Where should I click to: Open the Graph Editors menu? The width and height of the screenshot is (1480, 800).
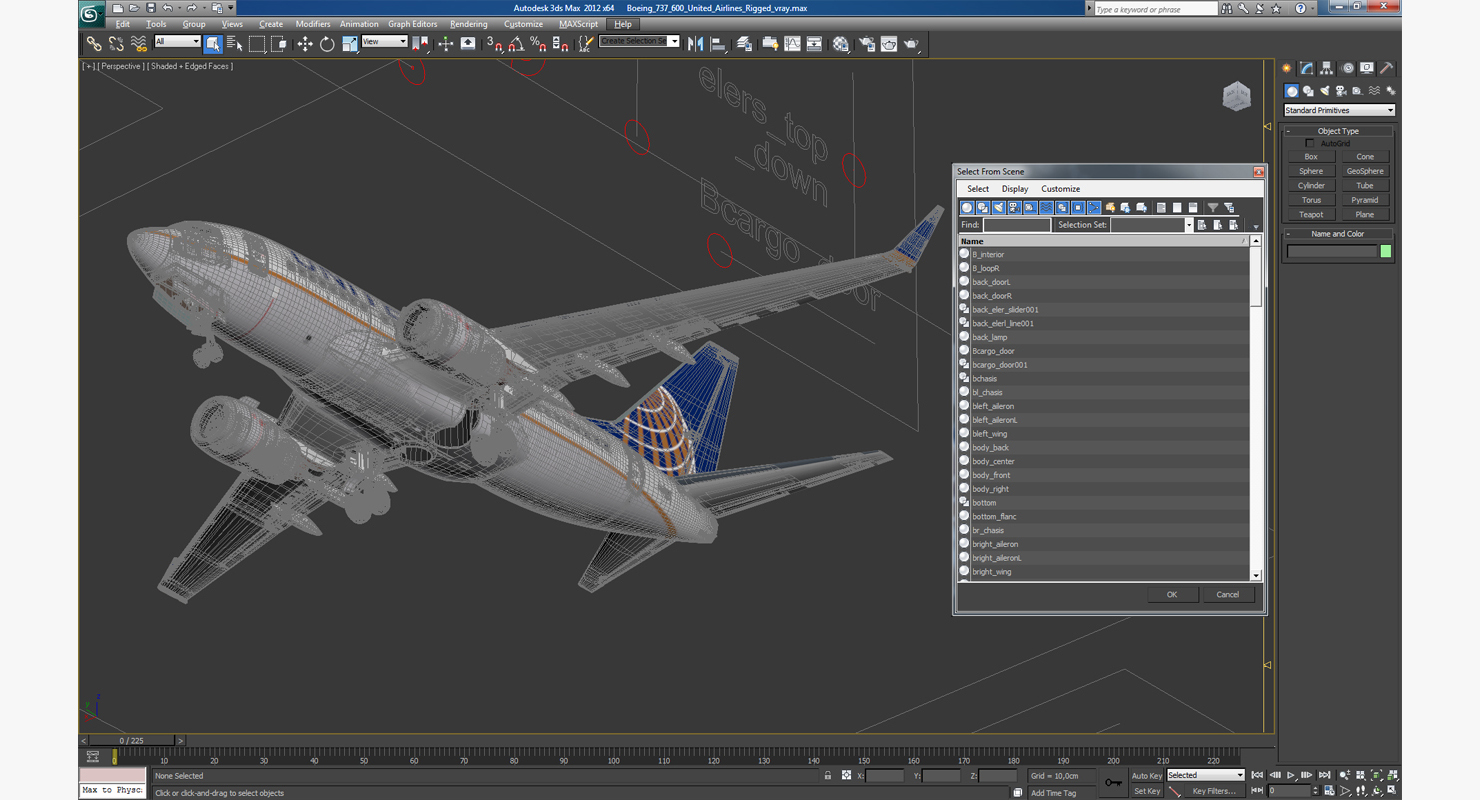click(412, 24)
